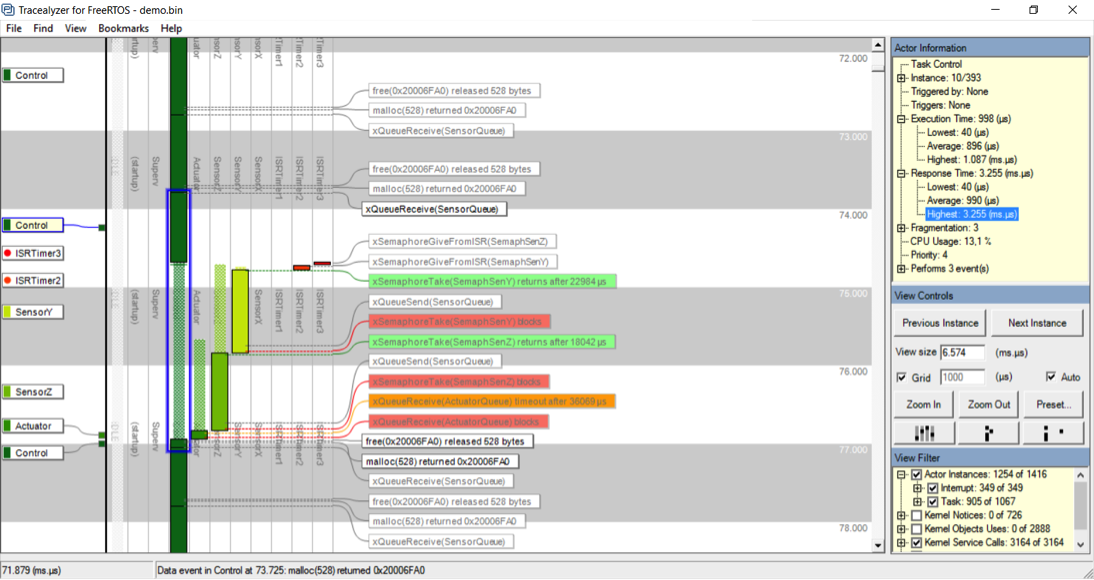Select the SensorZ actor label

32,392
